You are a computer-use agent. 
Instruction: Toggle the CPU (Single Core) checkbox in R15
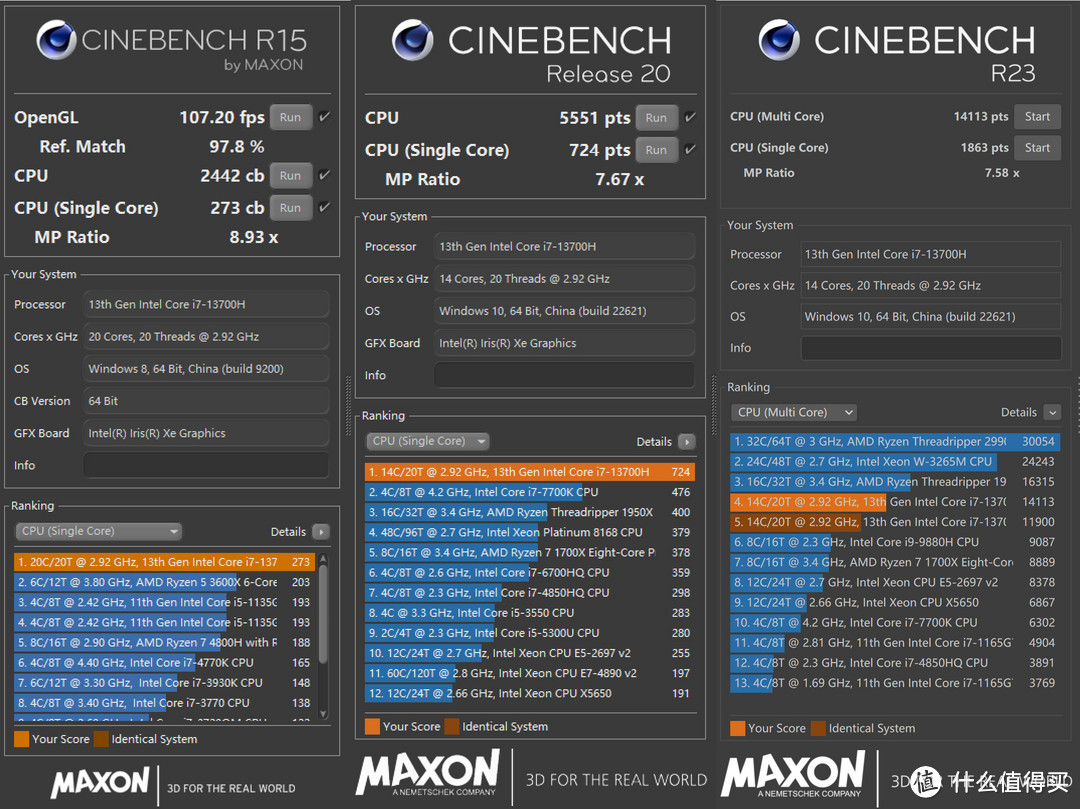[324, 208]
